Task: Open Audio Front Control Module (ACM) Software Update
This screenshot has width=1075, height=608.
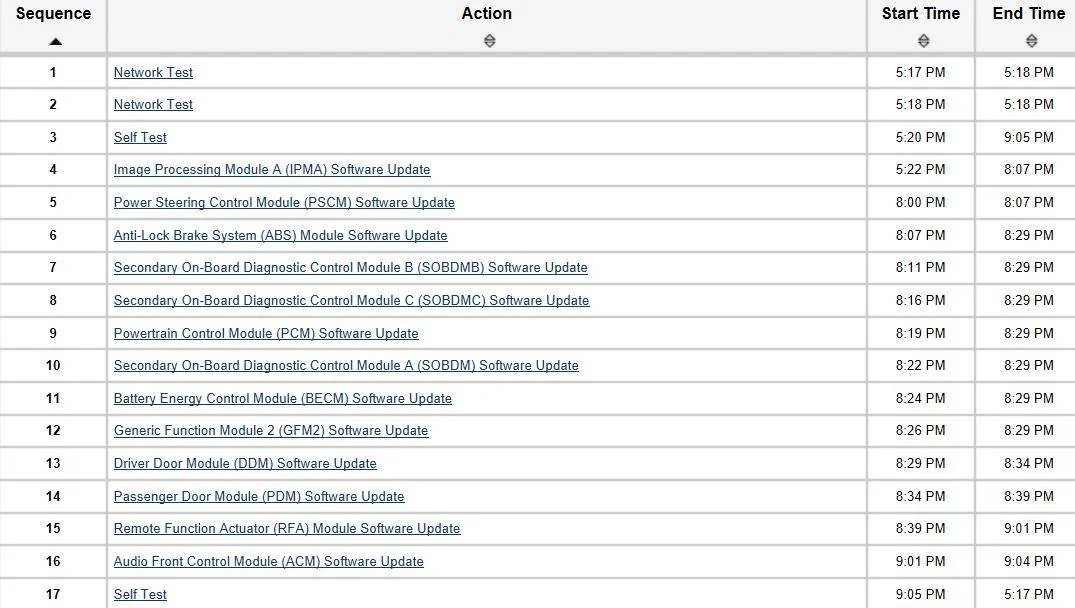Action: point(269,562)
